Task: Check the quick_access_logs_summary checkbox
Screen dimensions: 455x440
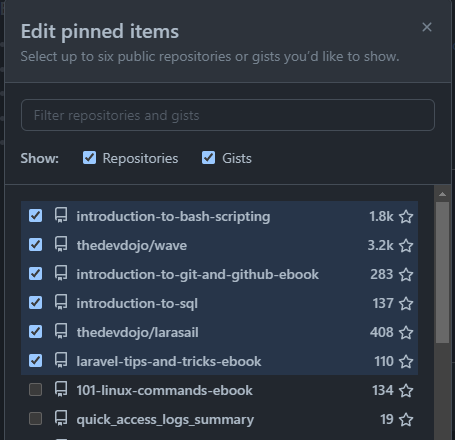Action: pyautogui.click(x=35, y=419)
